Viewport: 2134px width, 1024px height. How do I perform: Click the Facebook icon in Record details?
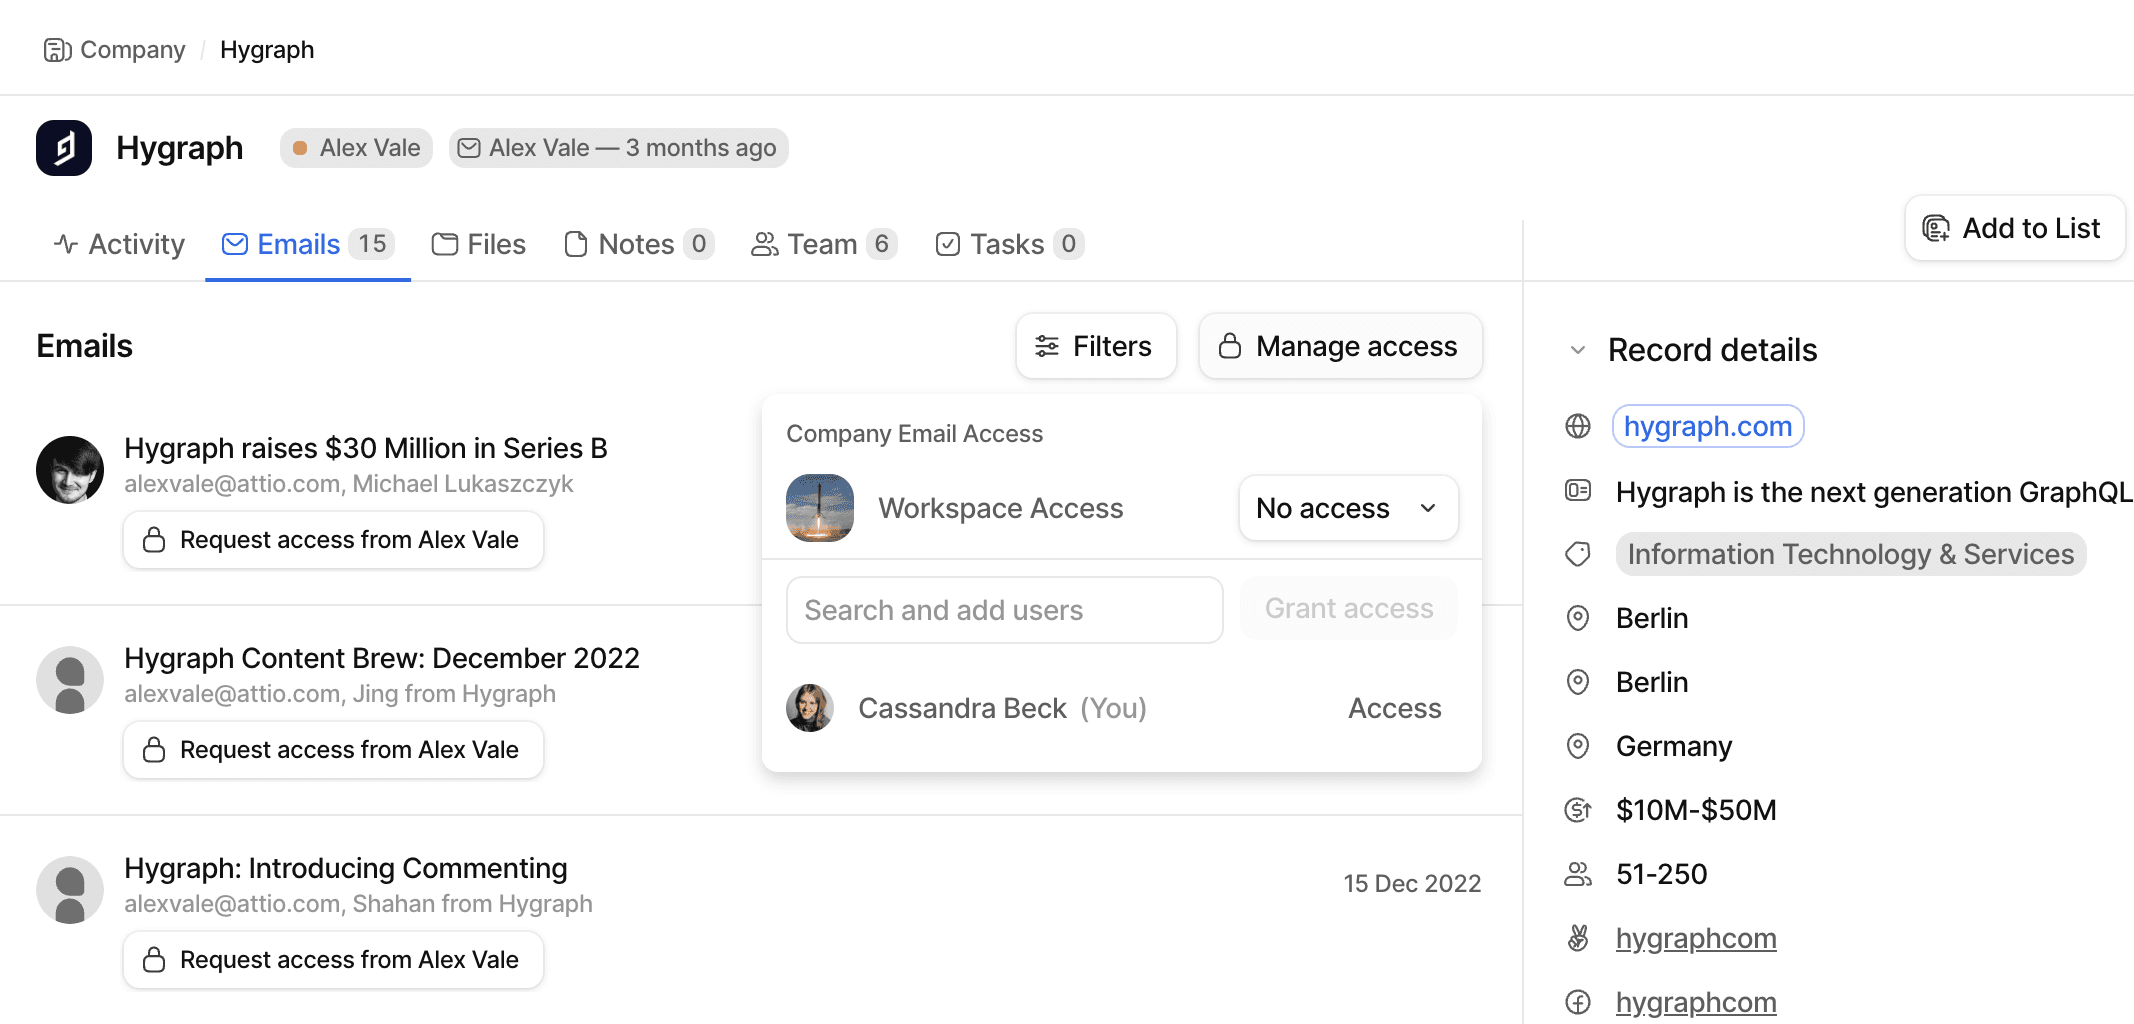1578,1002
